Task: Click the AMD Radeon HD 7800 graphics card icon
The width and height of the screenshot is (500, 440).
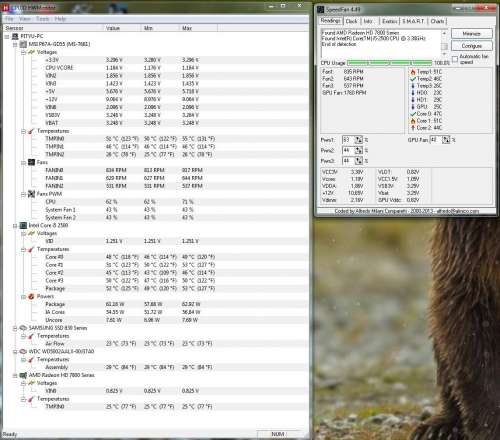Action: 23,375
